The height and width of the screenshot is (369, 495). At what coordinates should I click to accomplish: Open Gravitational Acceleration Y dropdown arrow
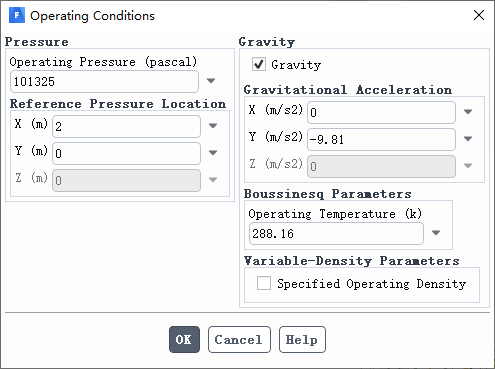point(468,139)
